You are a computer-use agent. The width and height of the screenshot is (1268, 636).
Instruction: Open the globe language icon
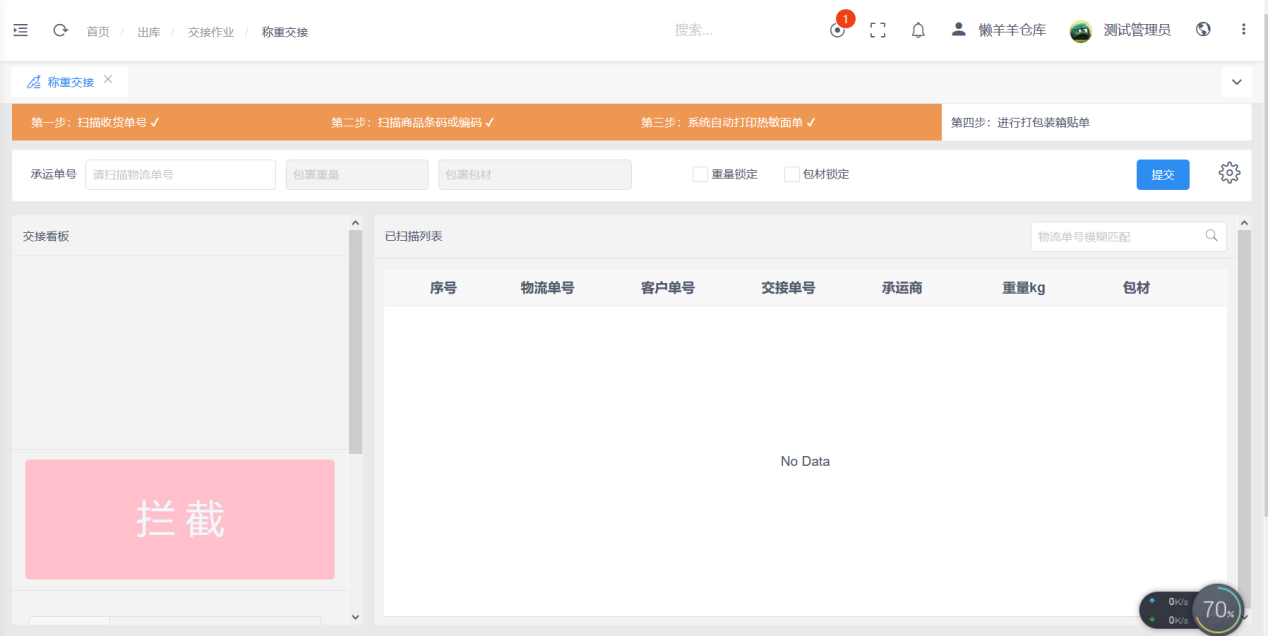1203,29
